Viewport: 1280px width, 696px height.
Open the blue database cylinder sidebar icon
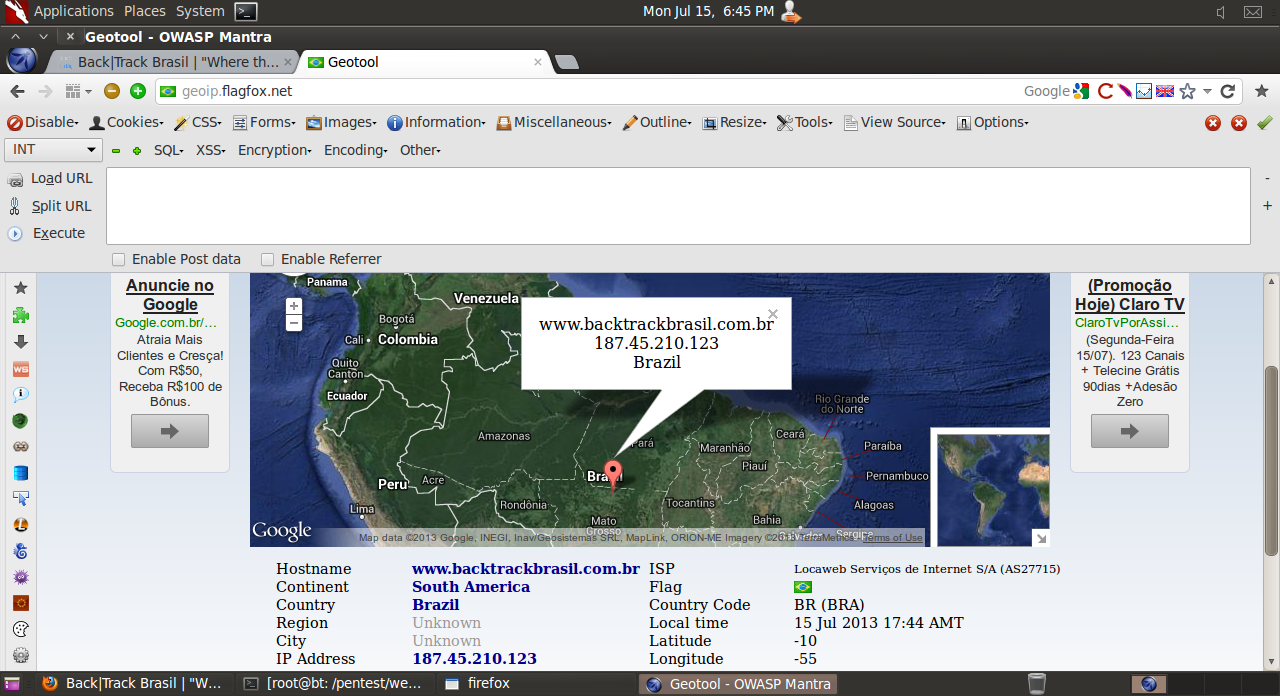click(20, 472)
